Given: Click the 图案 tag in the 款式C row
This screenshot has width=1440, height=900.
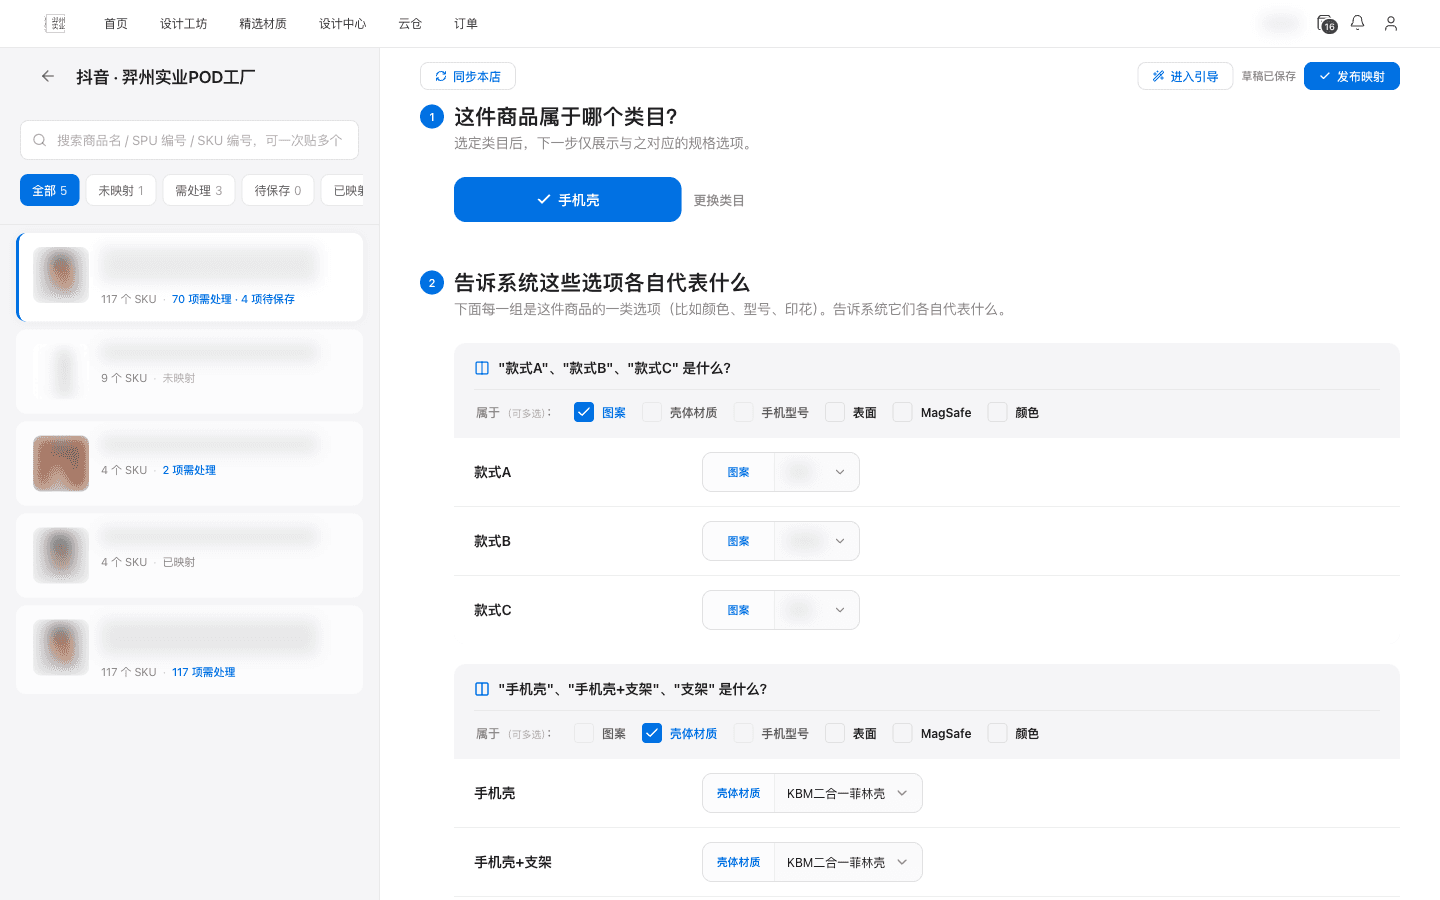Looking at the screenshot, I should pos(738,610).
